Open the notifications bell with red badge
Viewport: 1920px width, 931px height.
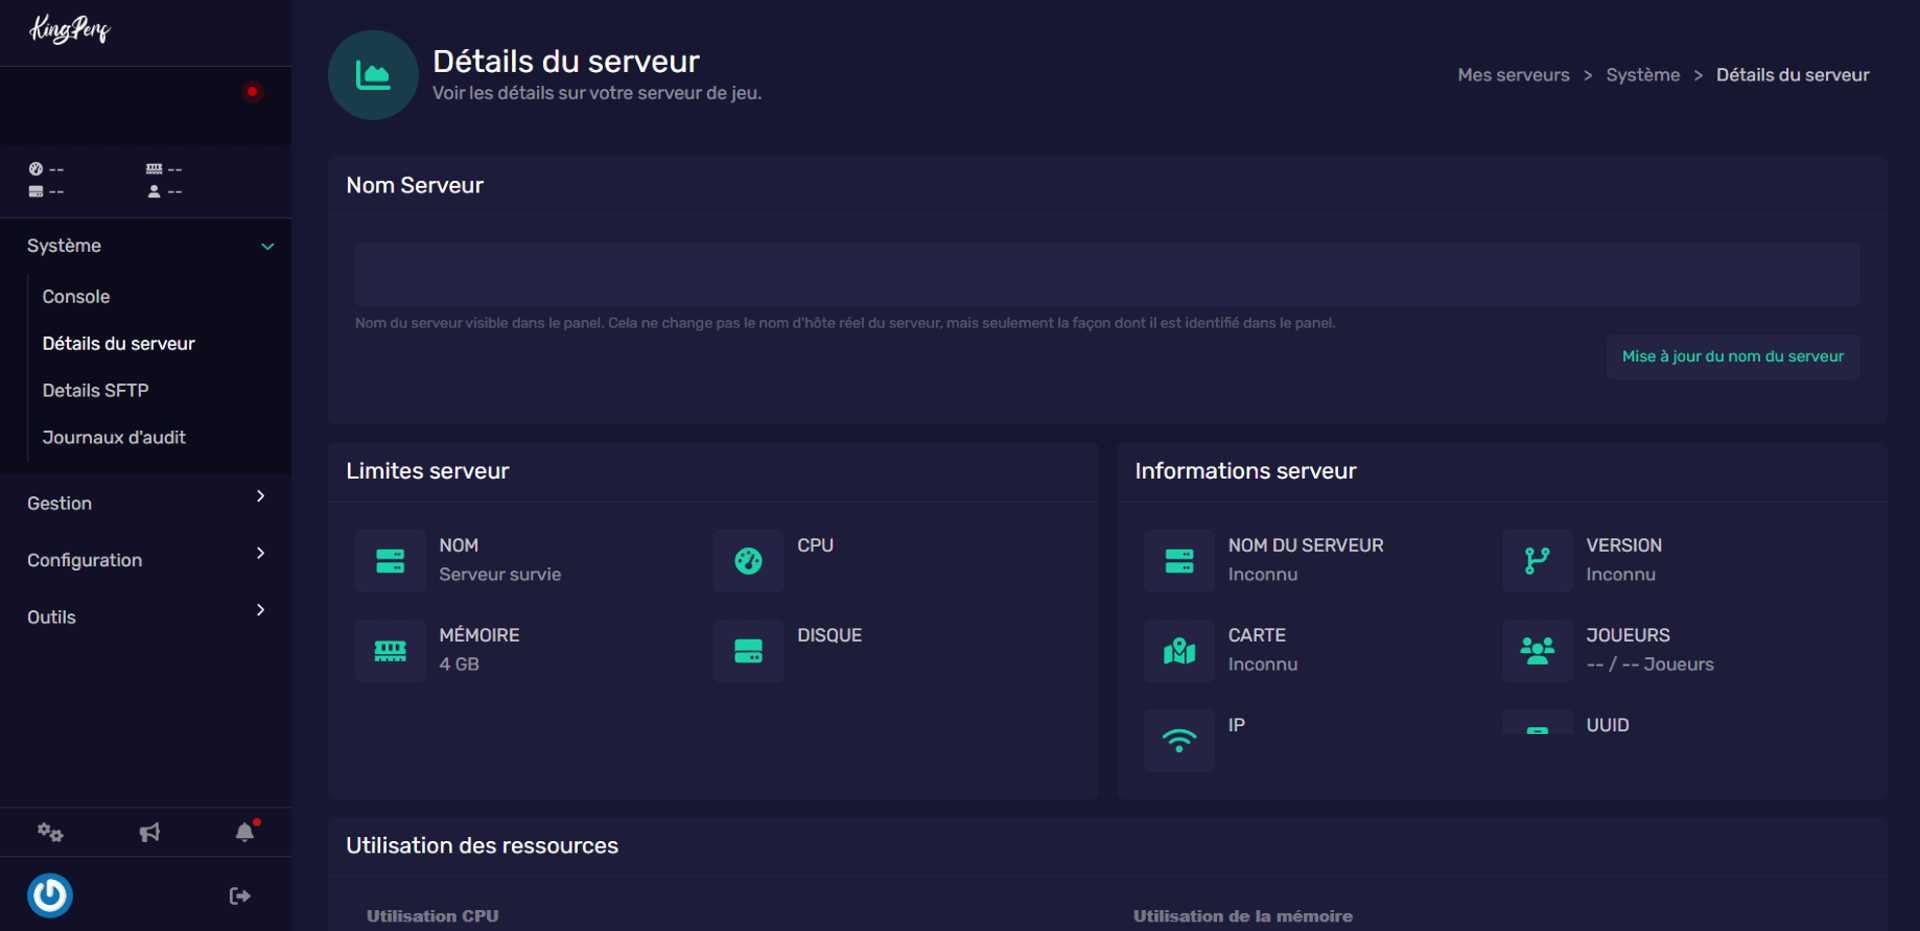pos(245,832)
